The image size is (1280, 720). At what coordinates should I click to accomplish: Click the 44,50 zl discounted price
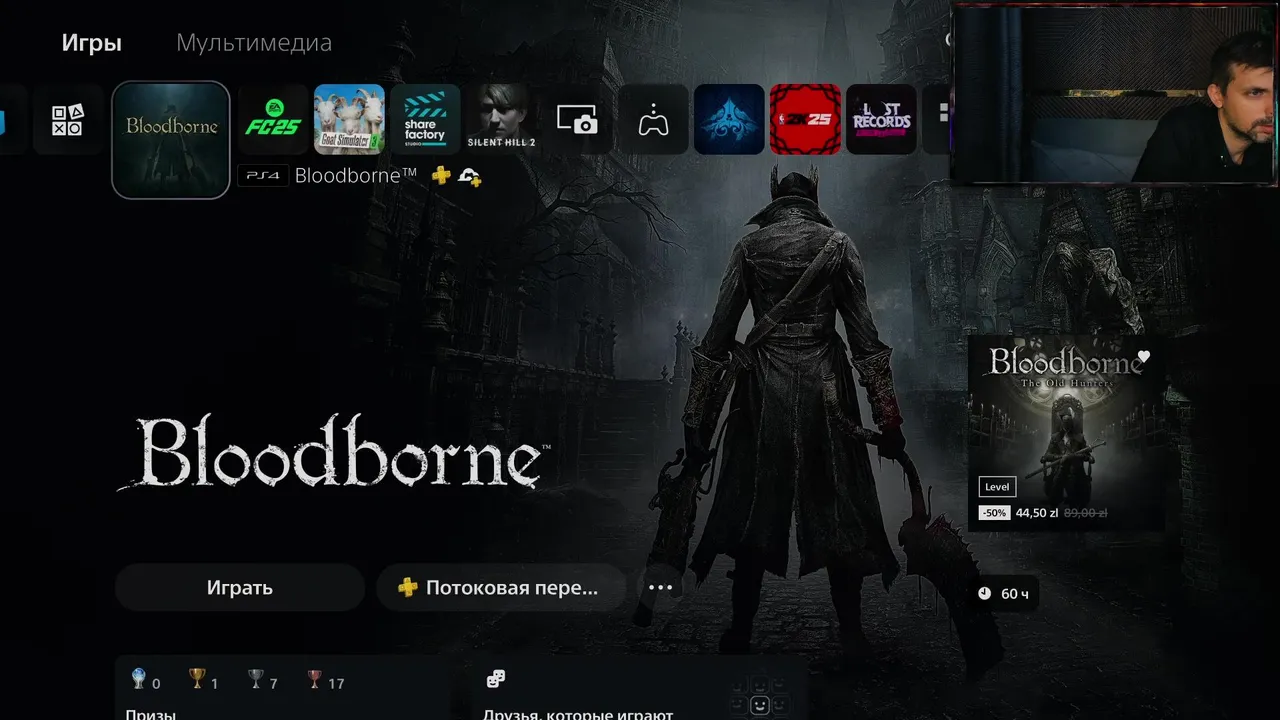1037,513
